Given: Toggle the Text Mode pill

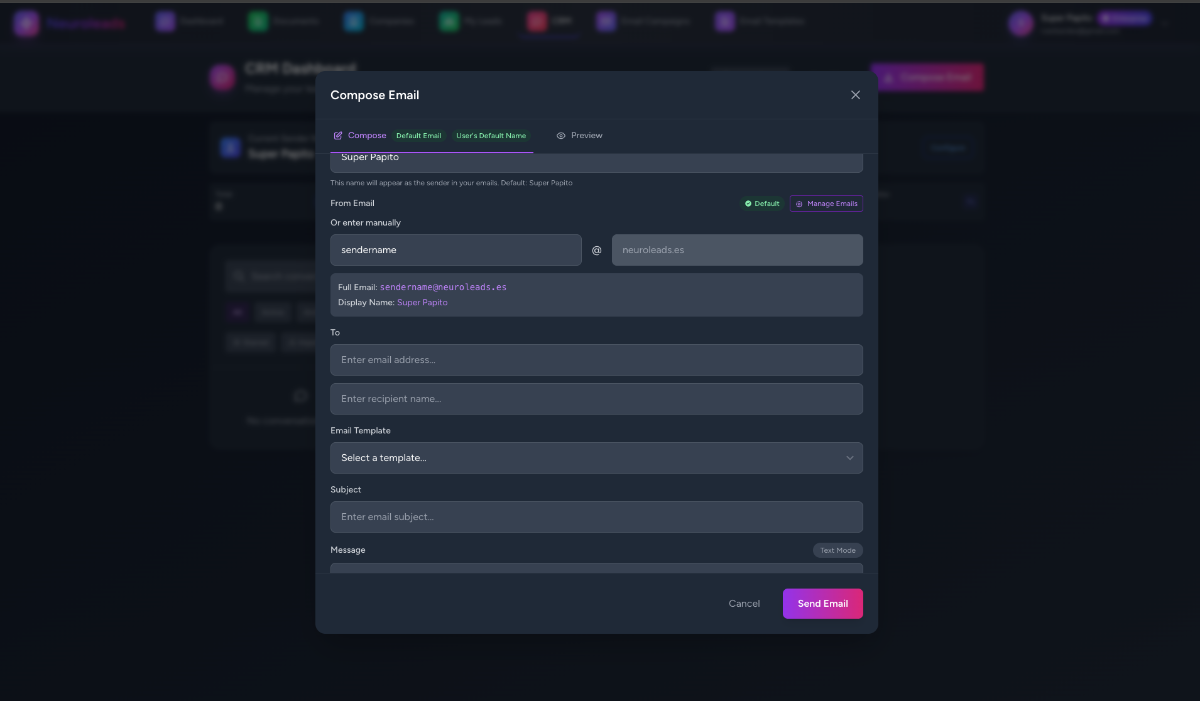Looking at the screenshot, I should pyautogui.click(x=837, y=551).
